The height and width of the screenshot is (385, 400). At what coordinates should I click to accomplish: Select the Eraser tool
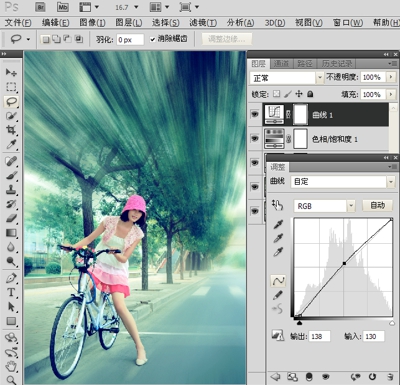point(11,218)
